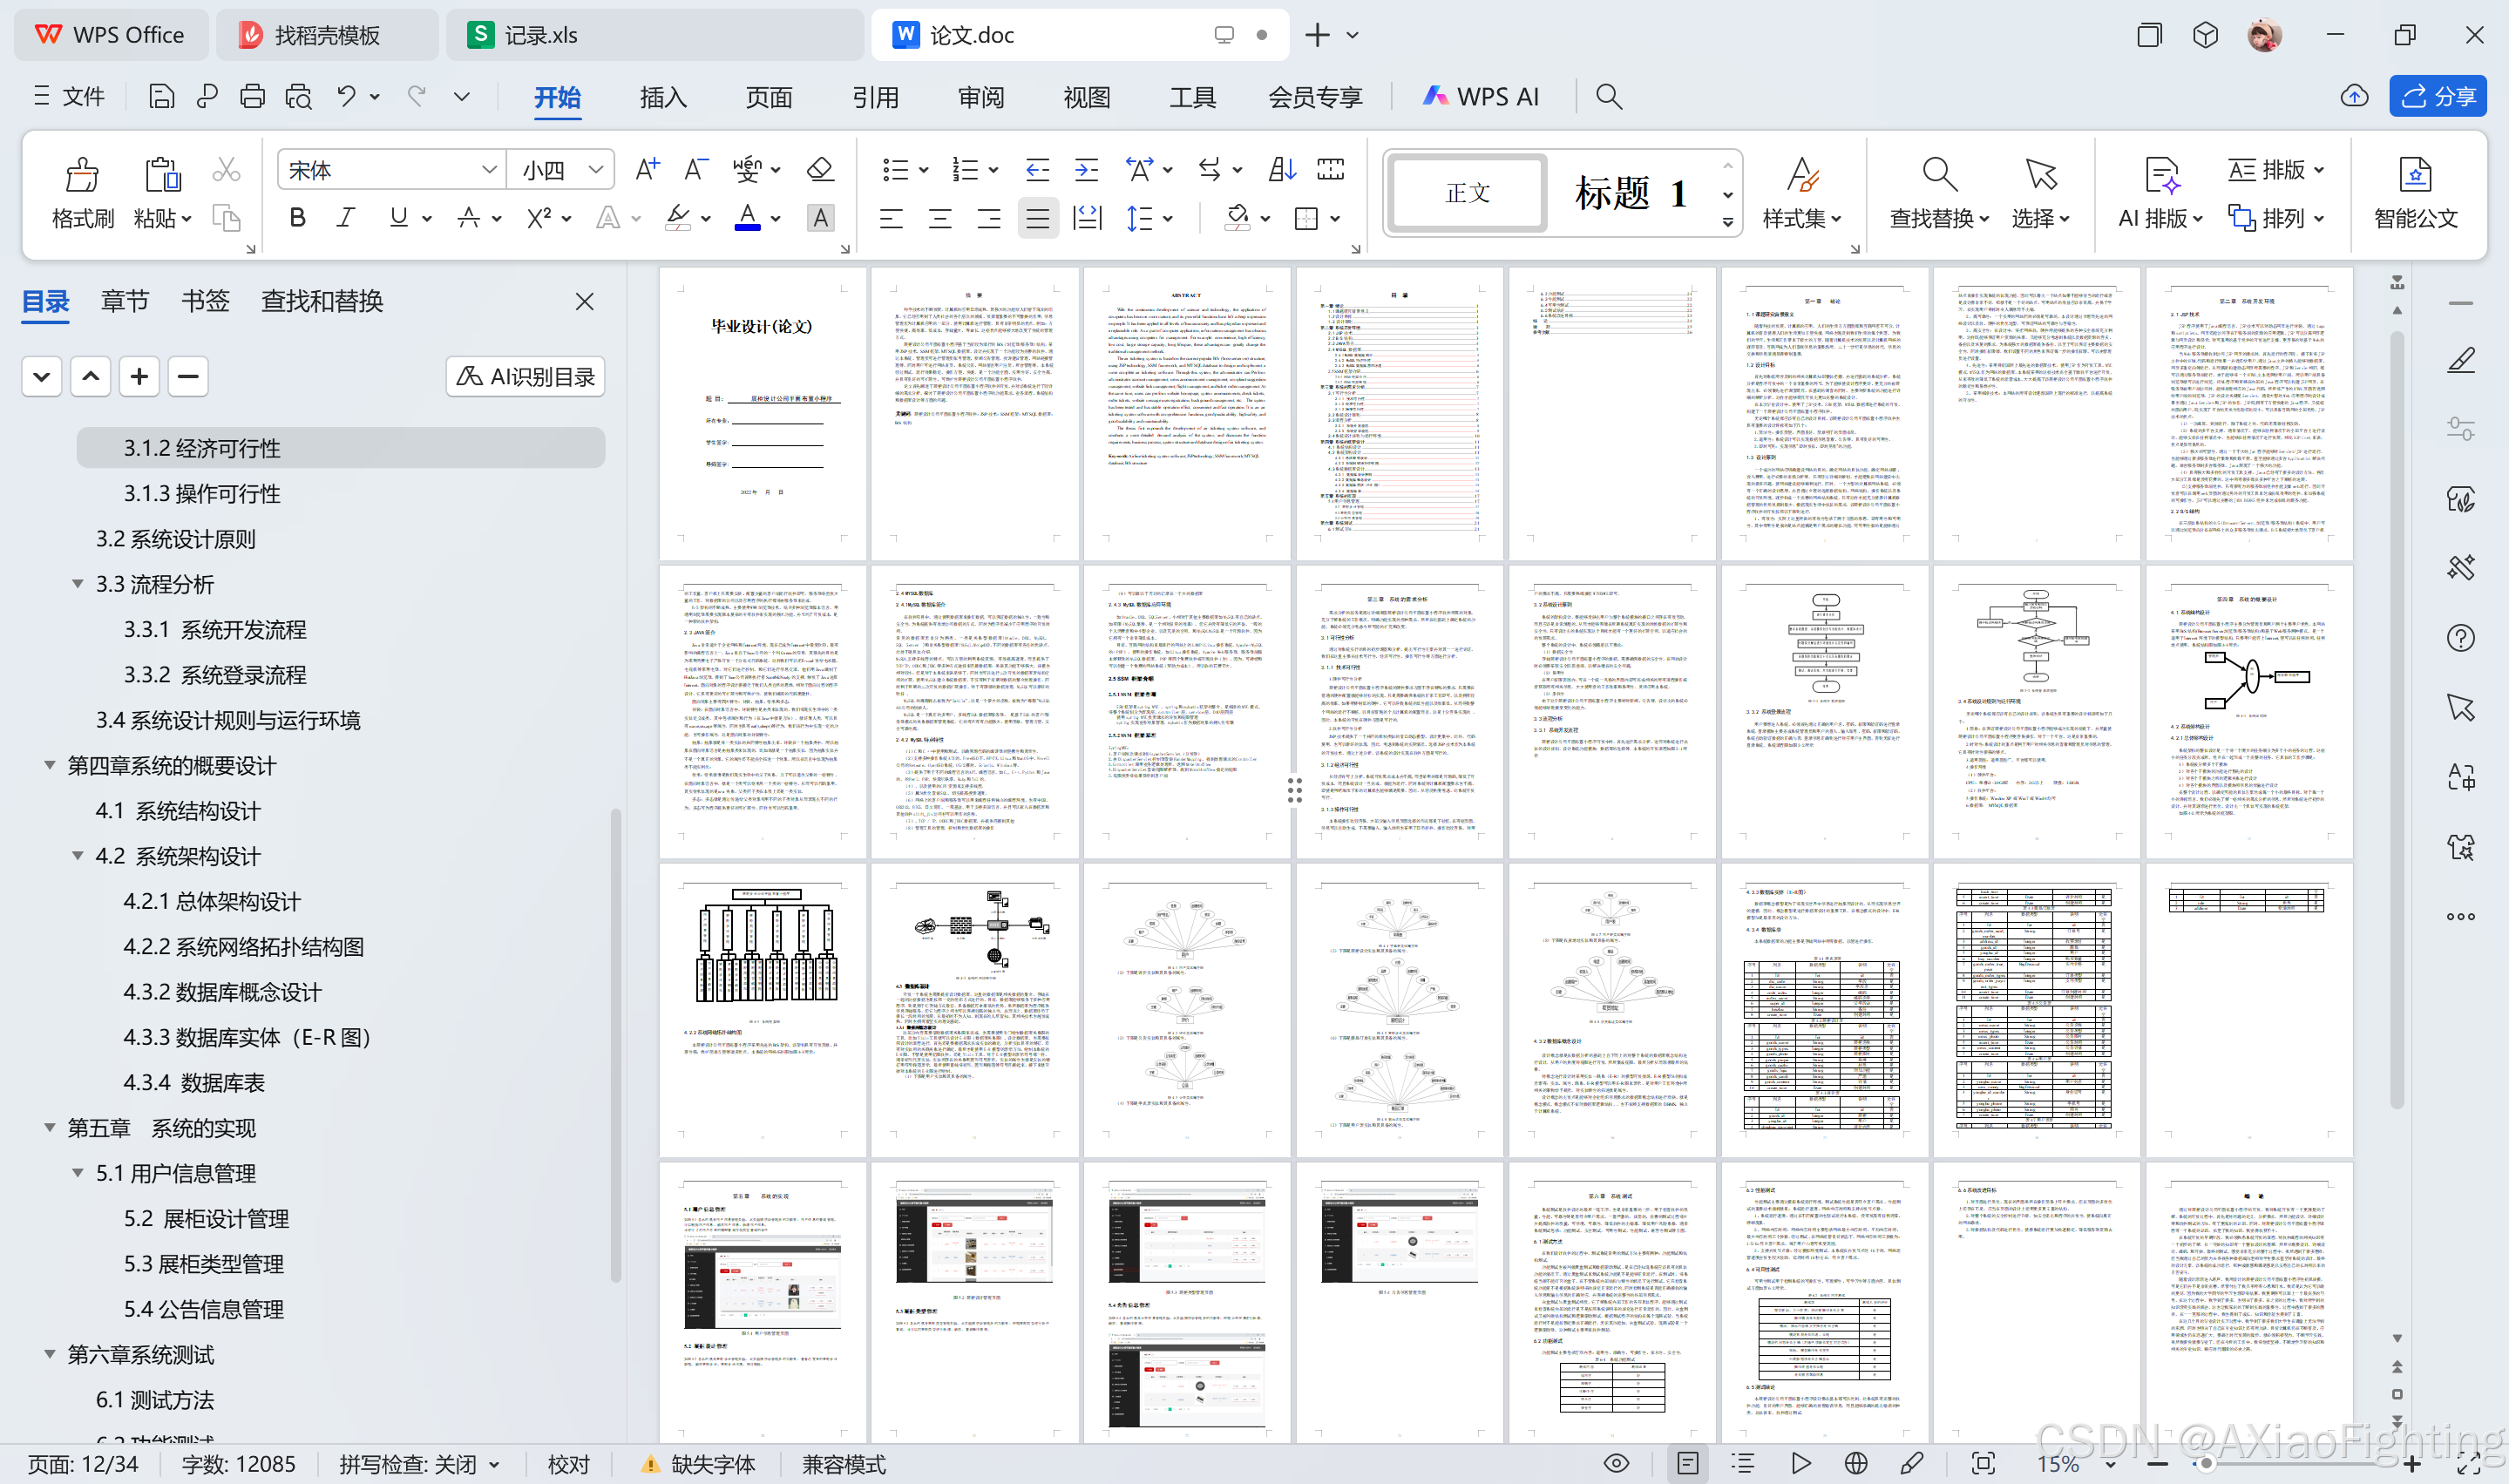Click the italic formatting icon

346,218
